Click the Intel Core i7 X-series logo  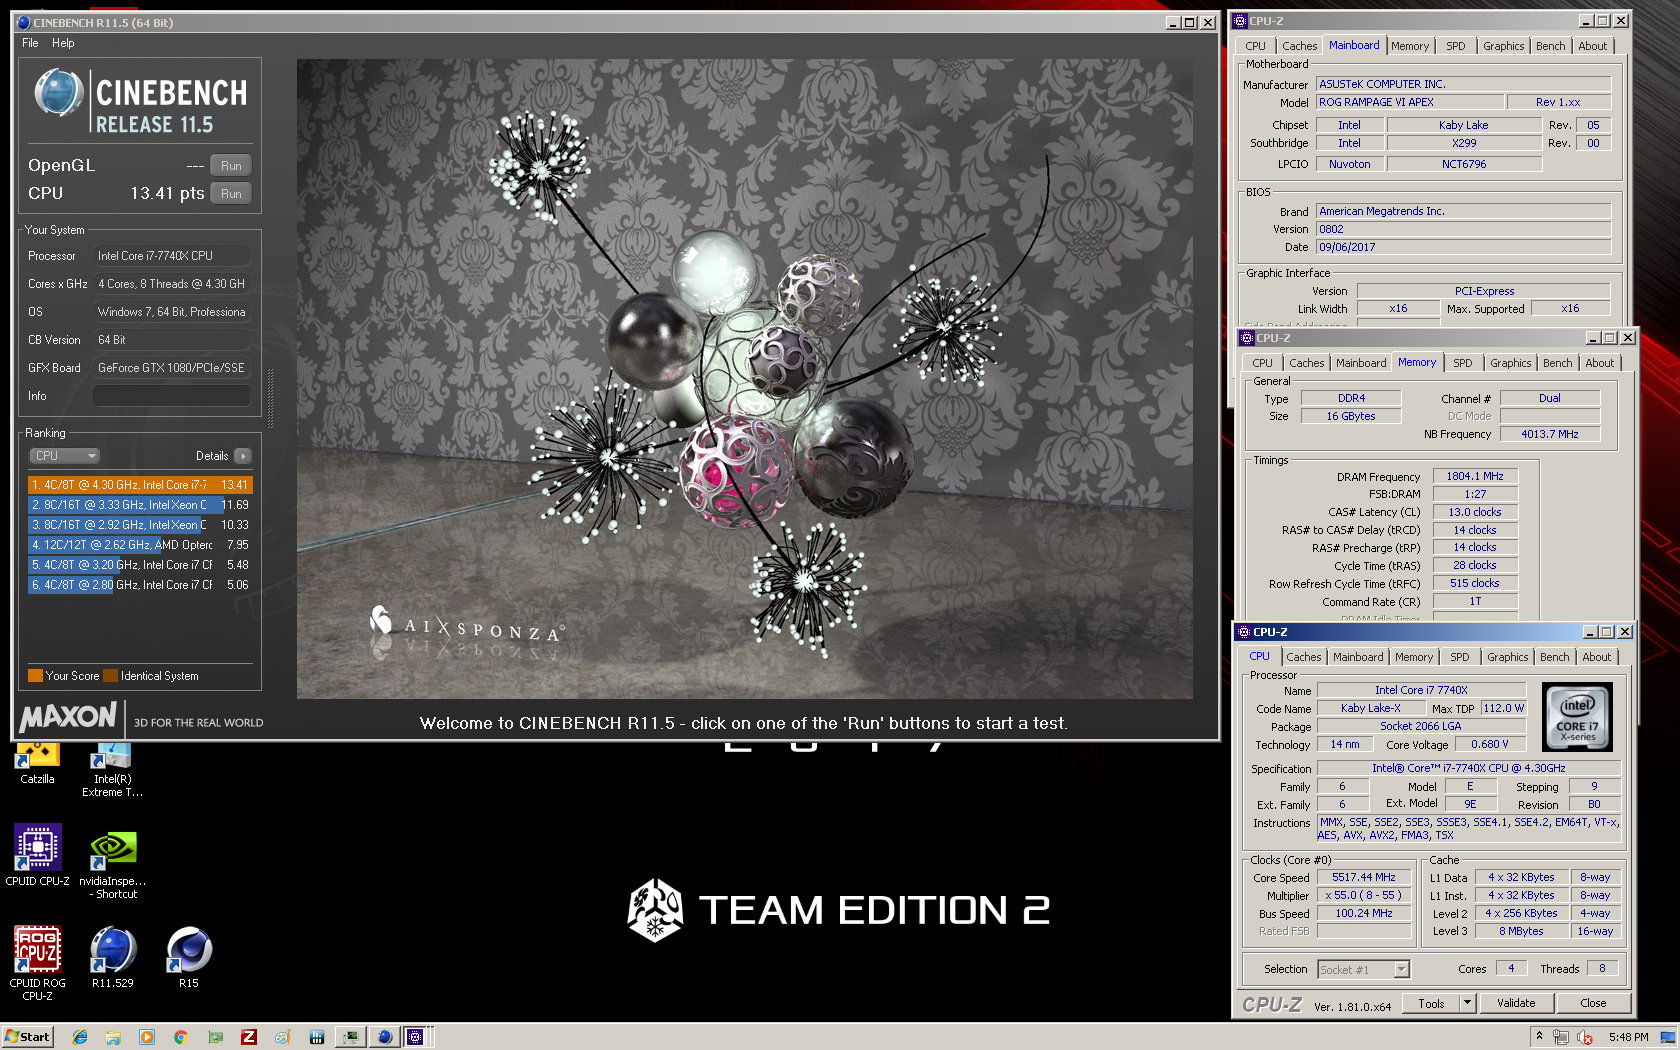tap(1578, 717)
